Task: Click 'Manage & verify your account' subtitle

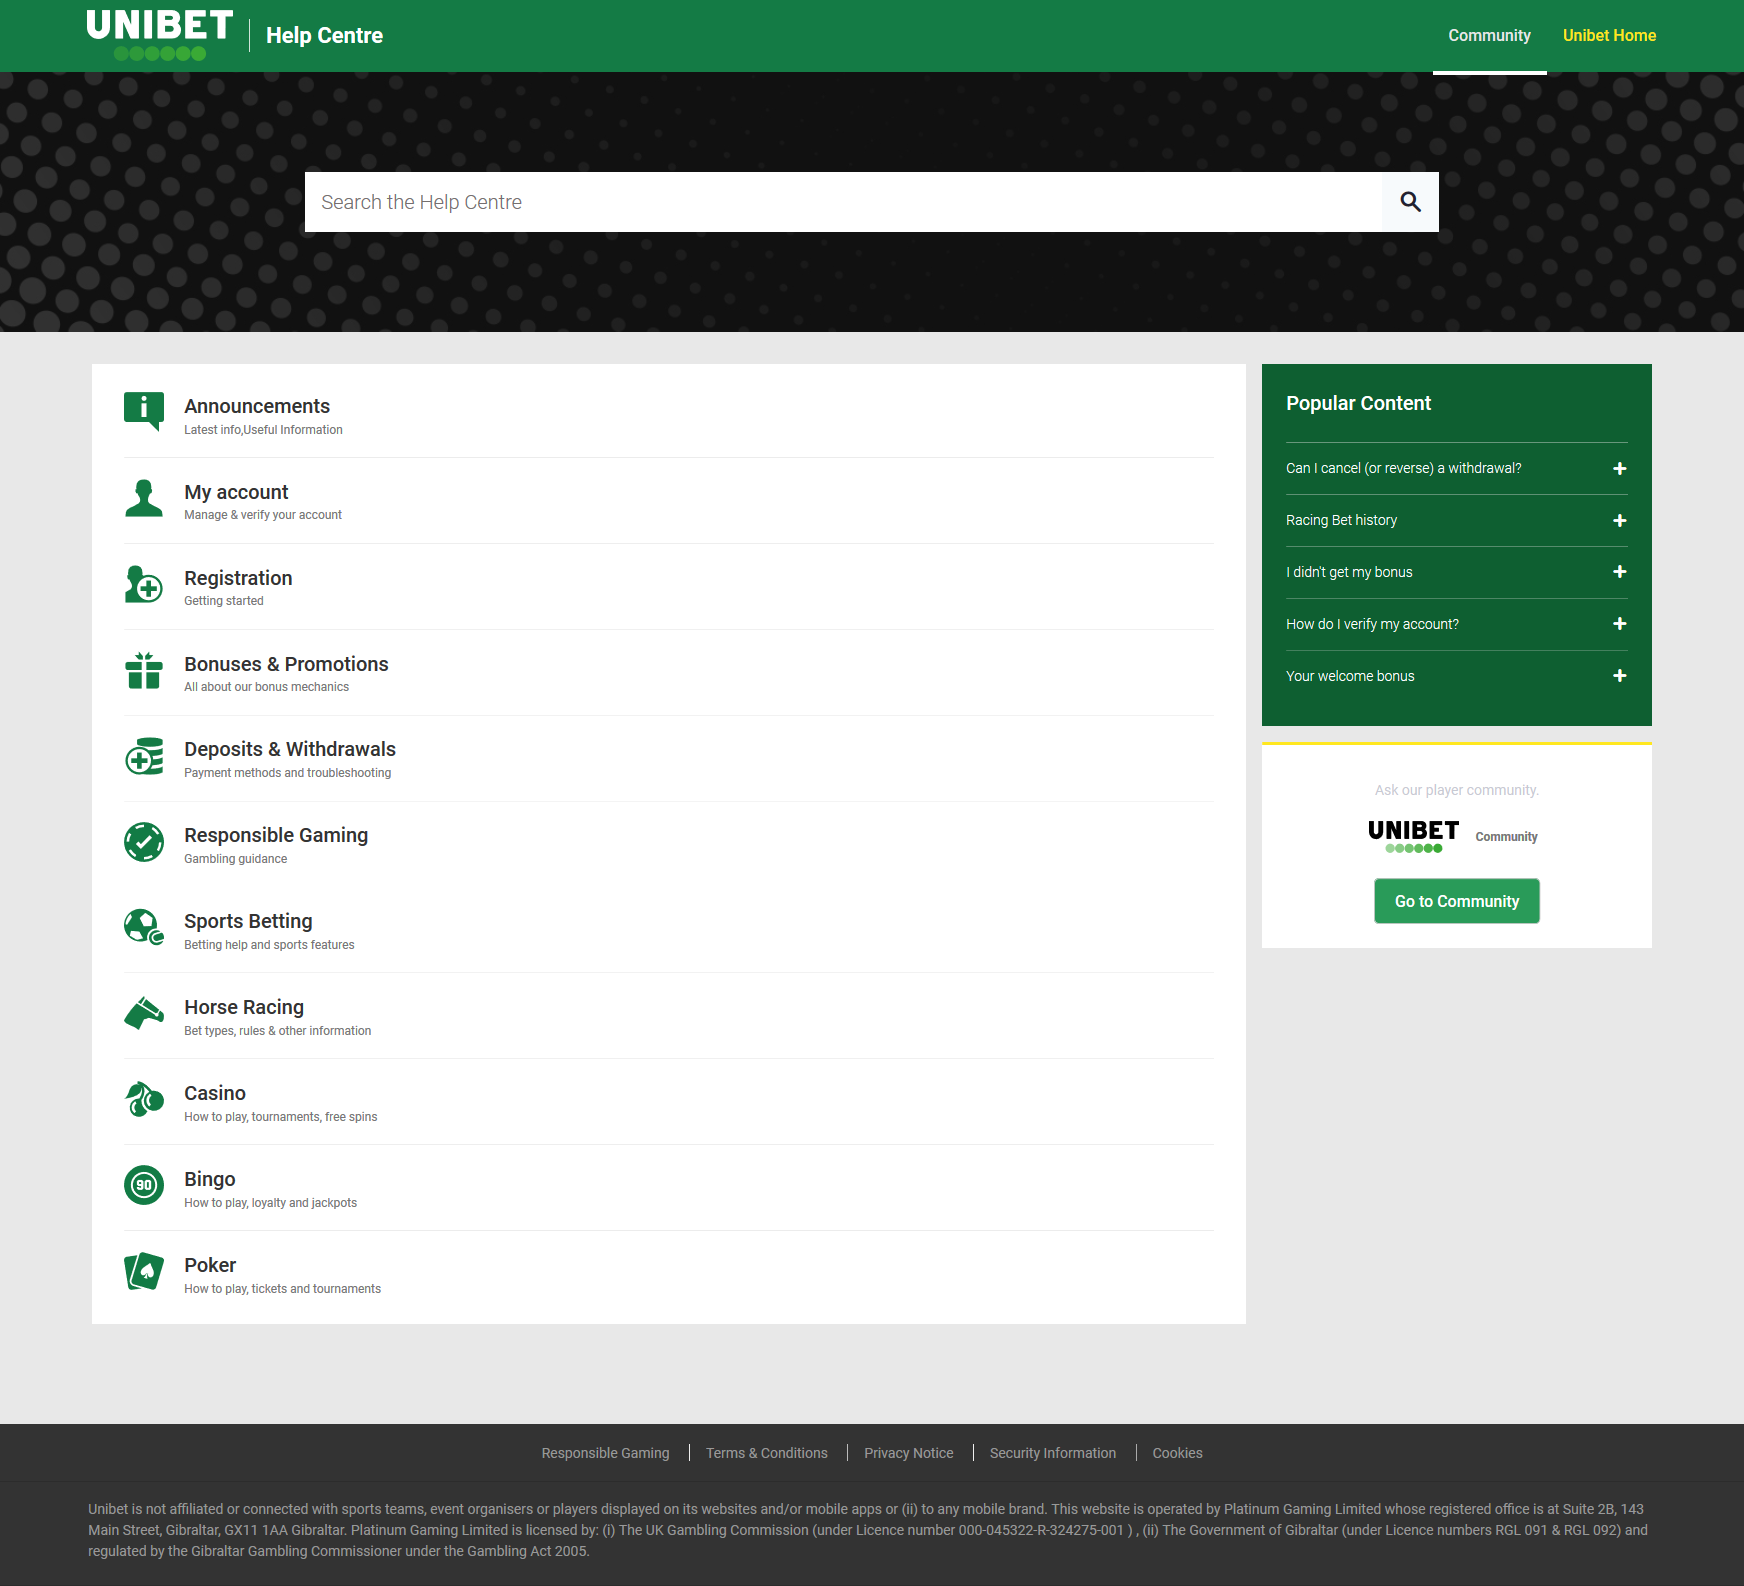Action: tap(263, 515)
